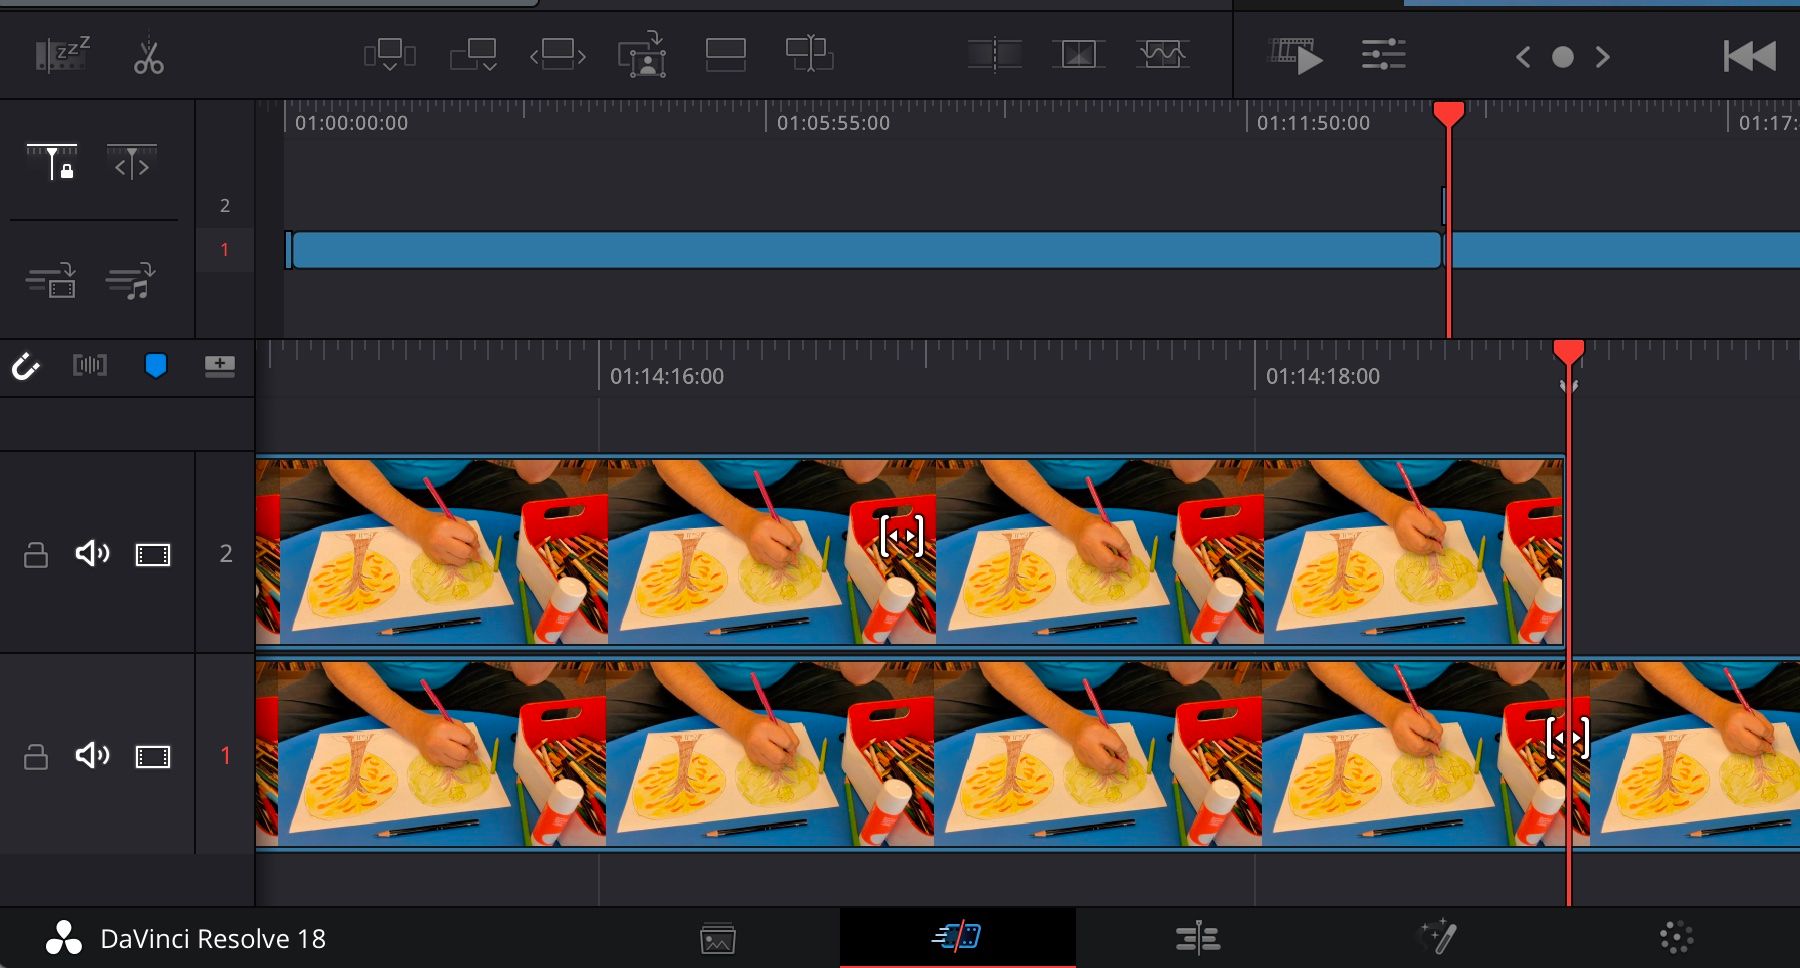1800x968 pixels.
Task: Apply the Dissolve transition icon
Action: [1078, 55]
